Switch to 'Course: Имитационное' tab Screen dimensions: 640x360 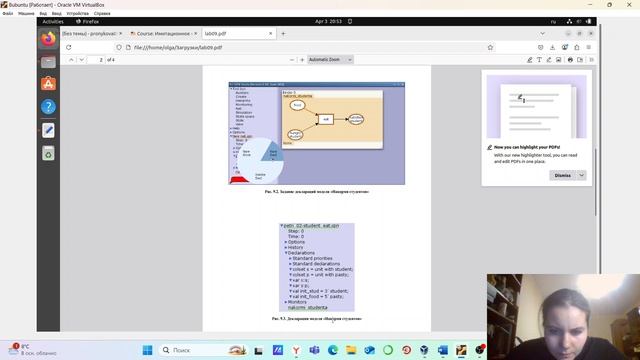(x=163, y=33)
